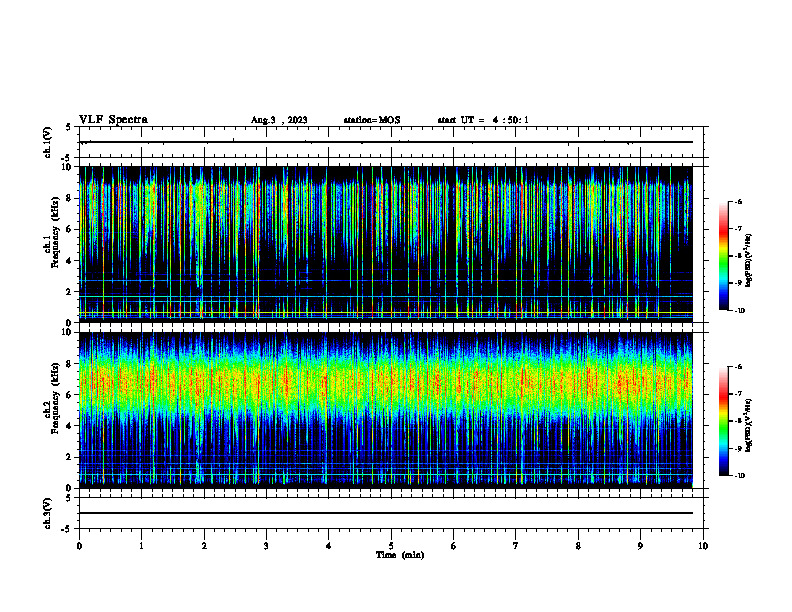Click the "Time (min)" x-axis label
Screen dimensions: 792x612
[400, 555]
